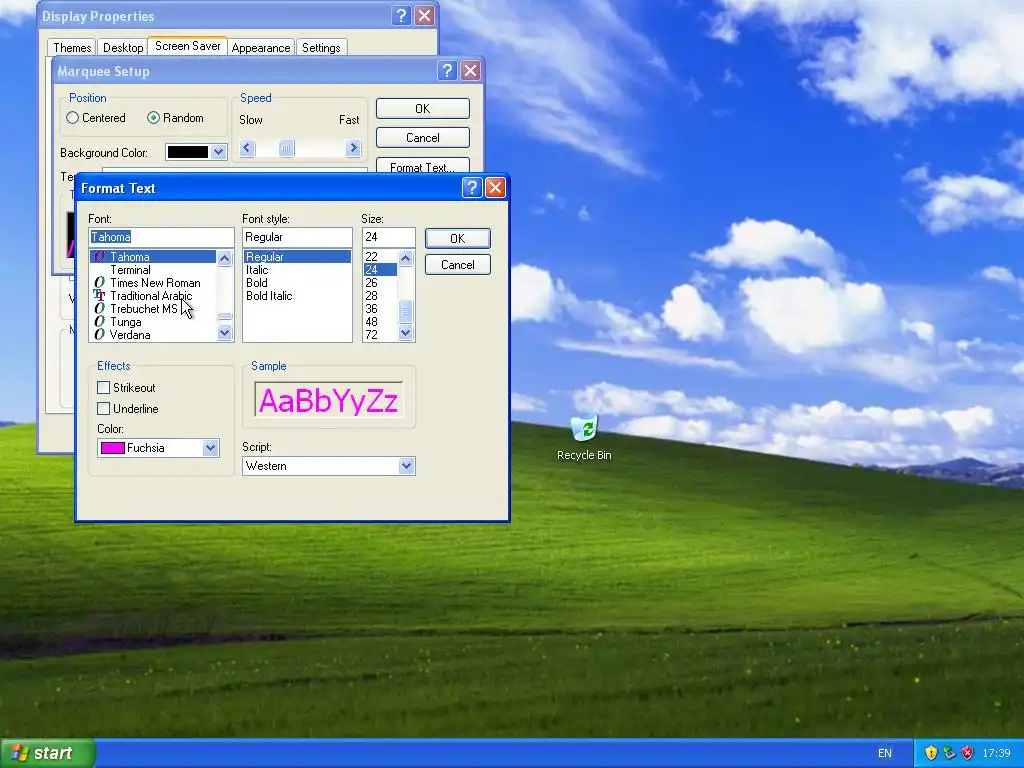1024x768 pixels.
Task: Click the Font name input field
Action: [161, 237]
